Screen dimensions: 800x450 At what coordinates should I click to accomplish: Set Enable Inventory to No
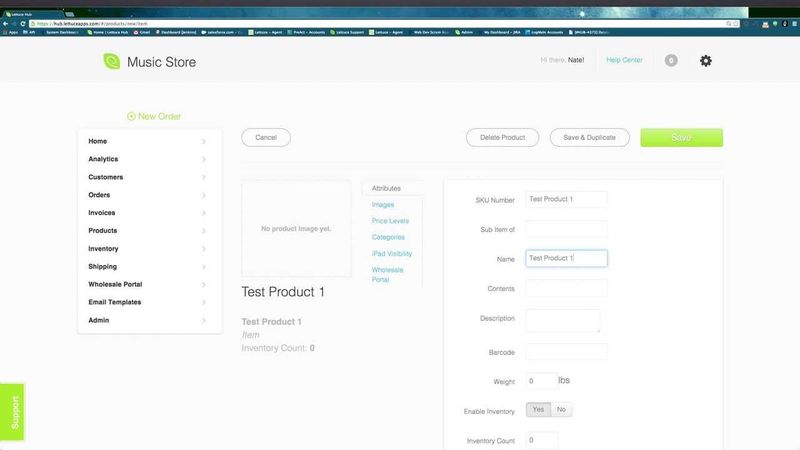561,410
